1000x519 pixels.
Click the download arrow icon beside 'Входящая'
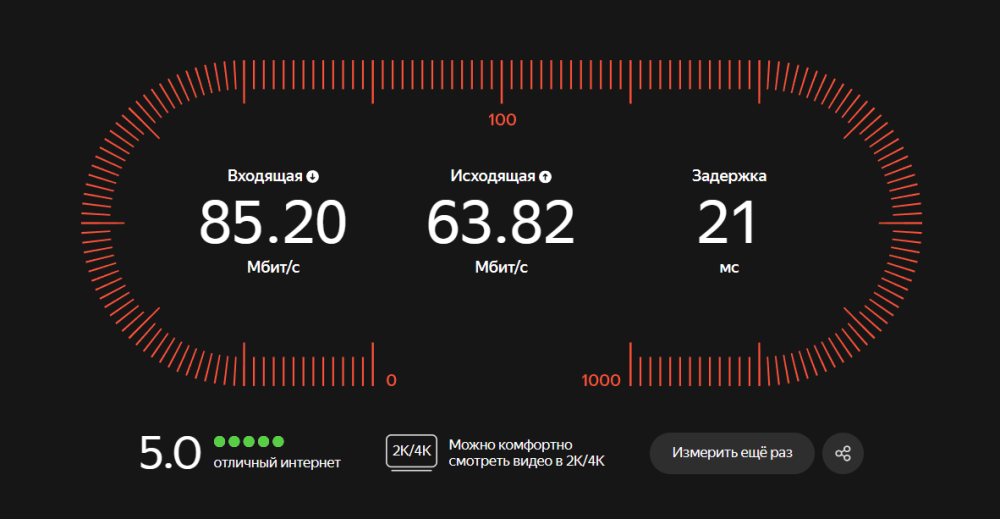click(312, 177)
